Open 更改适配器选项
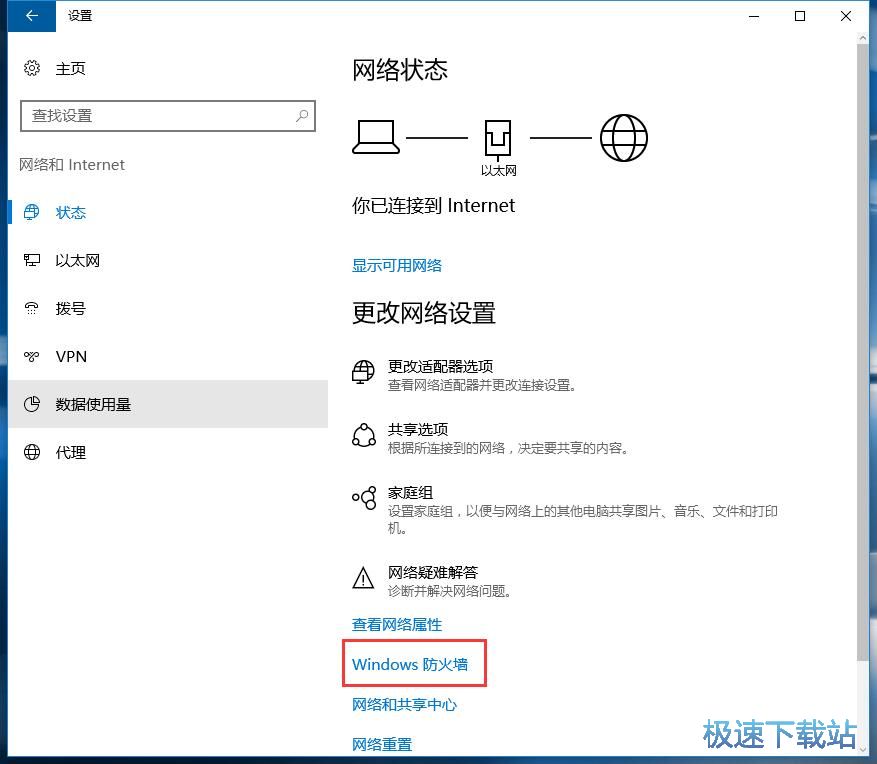Screen dimensions: 877x764 tap(441, 366)
